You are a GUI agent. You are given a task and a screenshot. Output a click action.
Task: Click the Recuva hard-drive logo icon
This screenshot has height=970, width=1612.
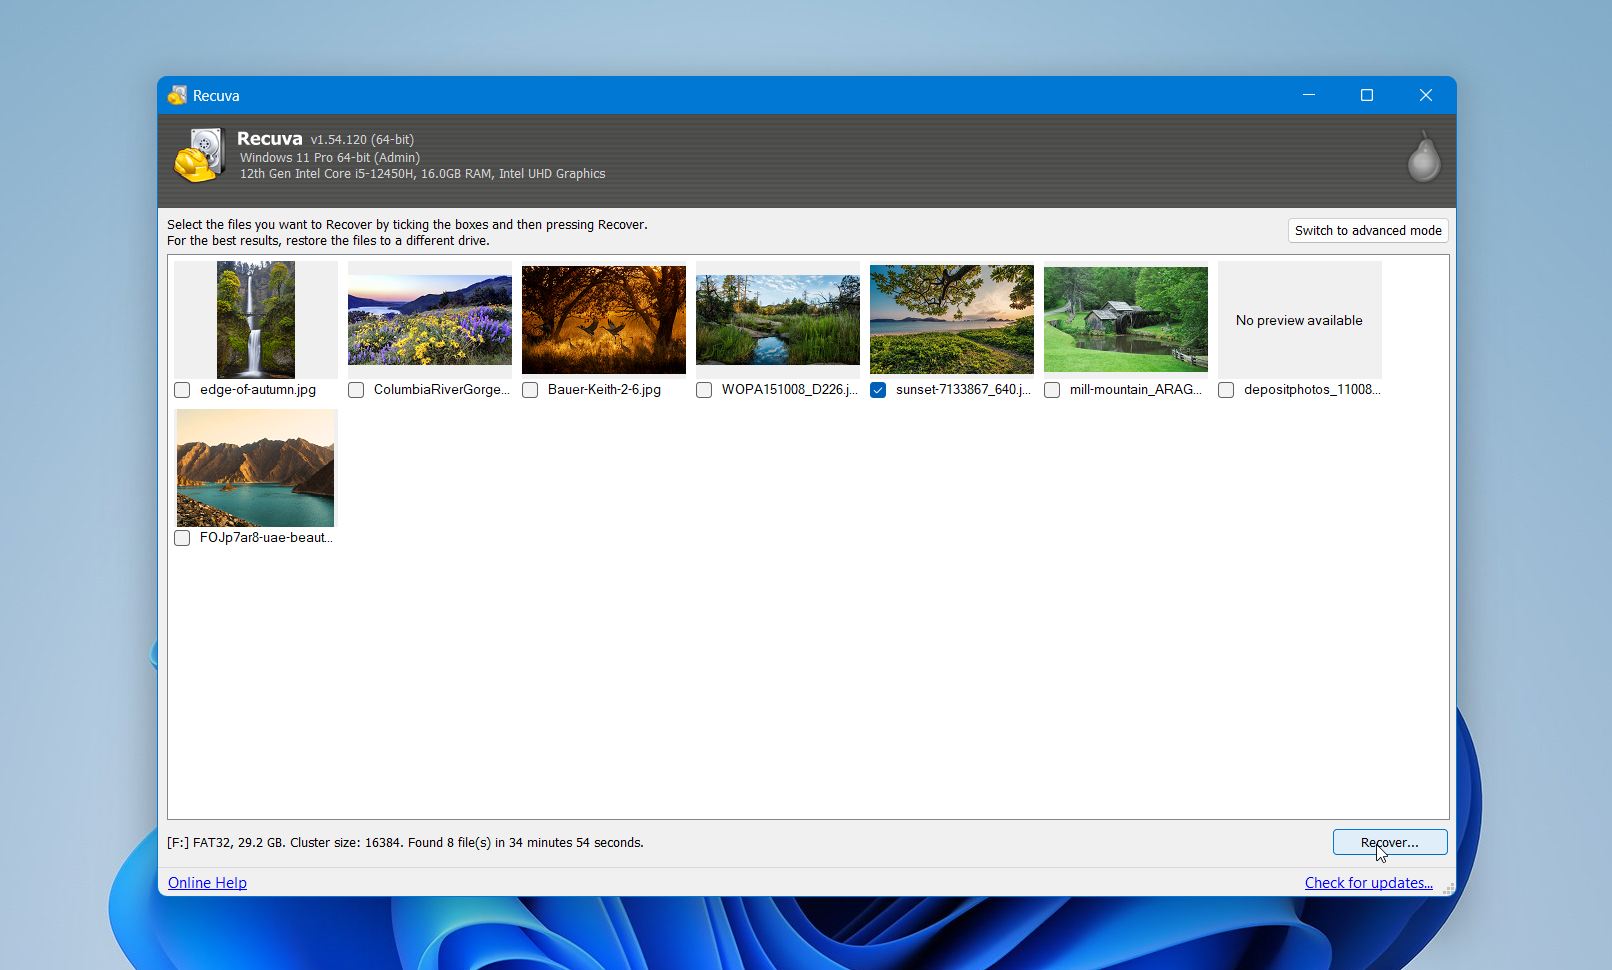click(199, 156)
